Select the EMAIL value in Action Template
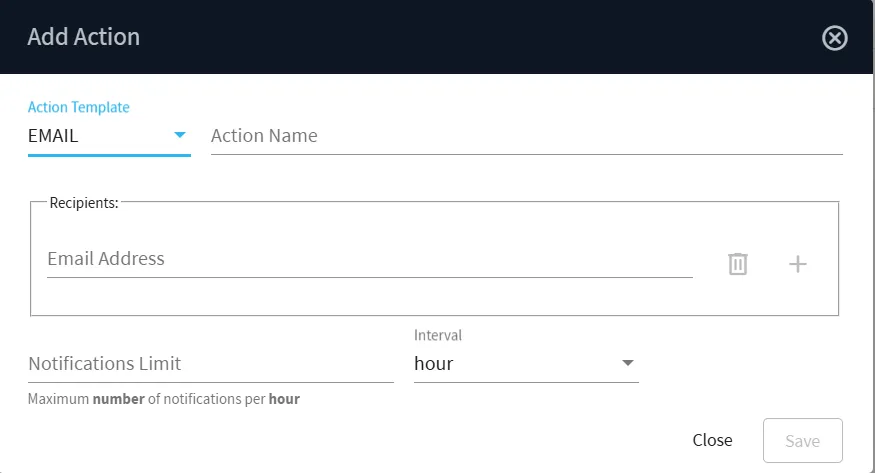This screenshot has height=473, width=875. tap(53, 136)
